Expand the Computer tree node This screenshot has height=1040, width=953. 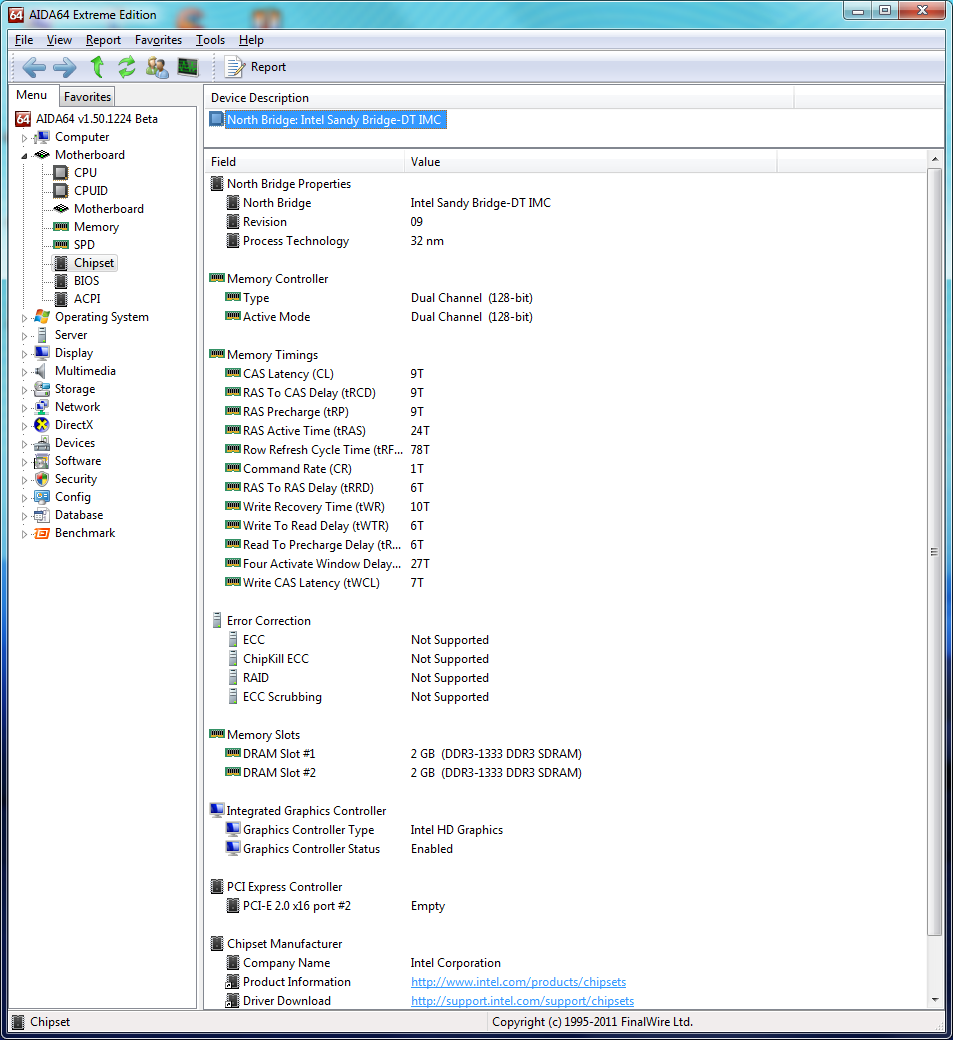[25, 138]
